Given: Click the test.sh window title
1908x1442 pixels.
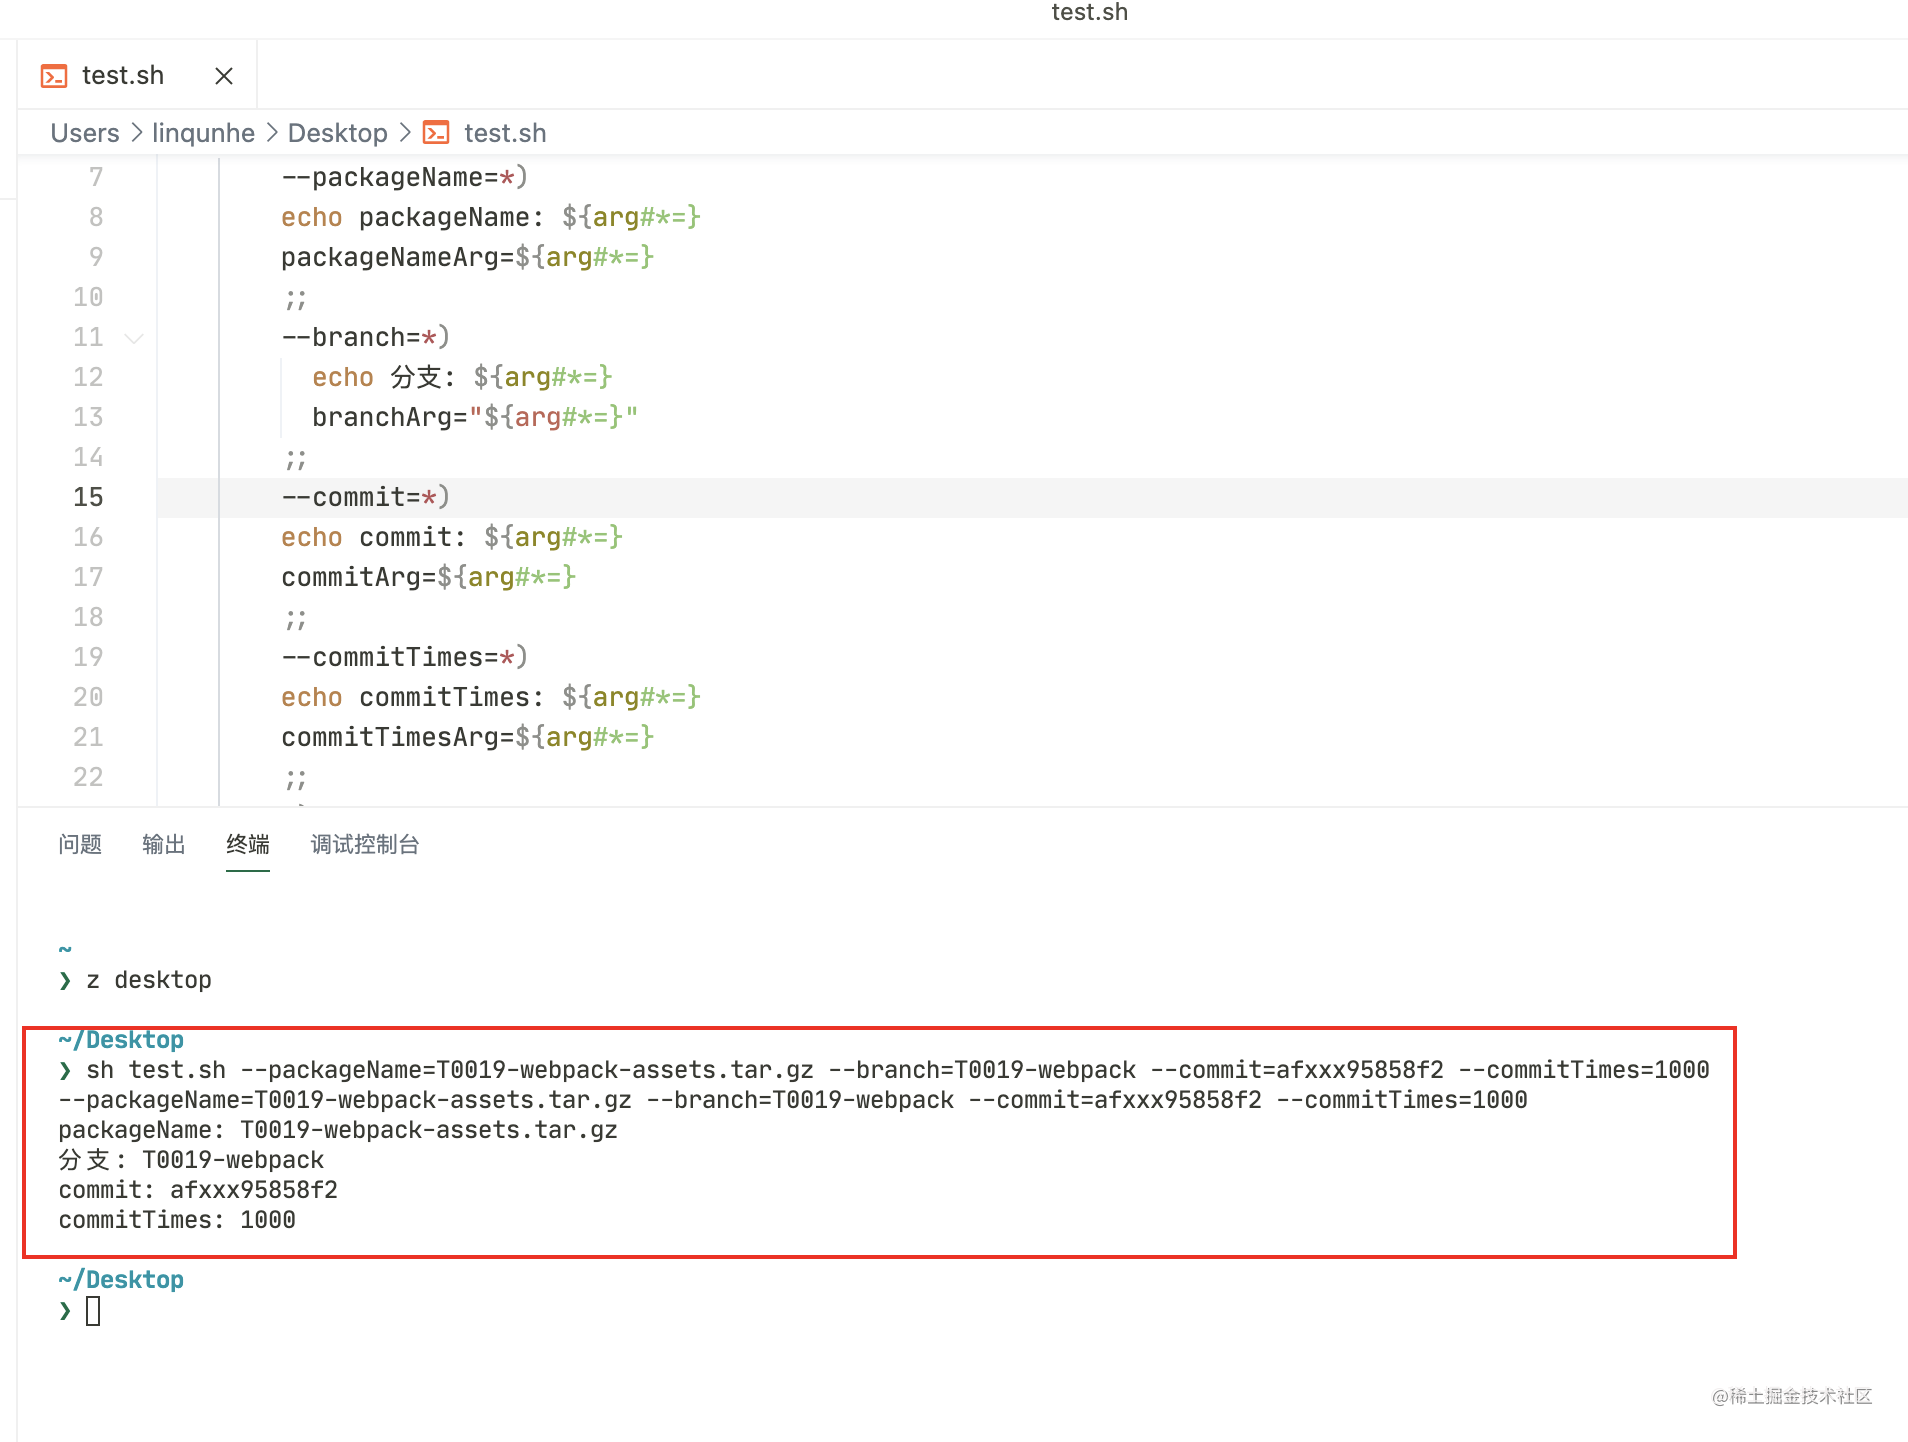Looking at the screenshot, I should (1090, 12).
